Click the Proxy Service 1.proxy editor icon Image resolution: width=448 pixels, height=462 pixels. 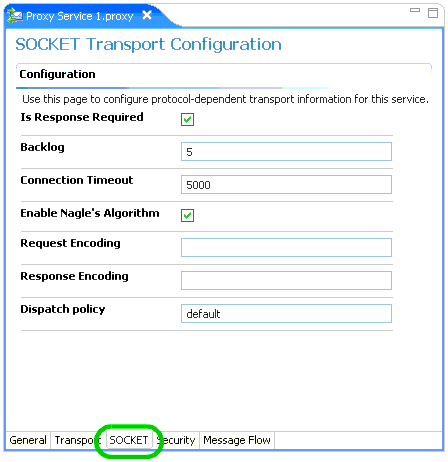(15, 16)
